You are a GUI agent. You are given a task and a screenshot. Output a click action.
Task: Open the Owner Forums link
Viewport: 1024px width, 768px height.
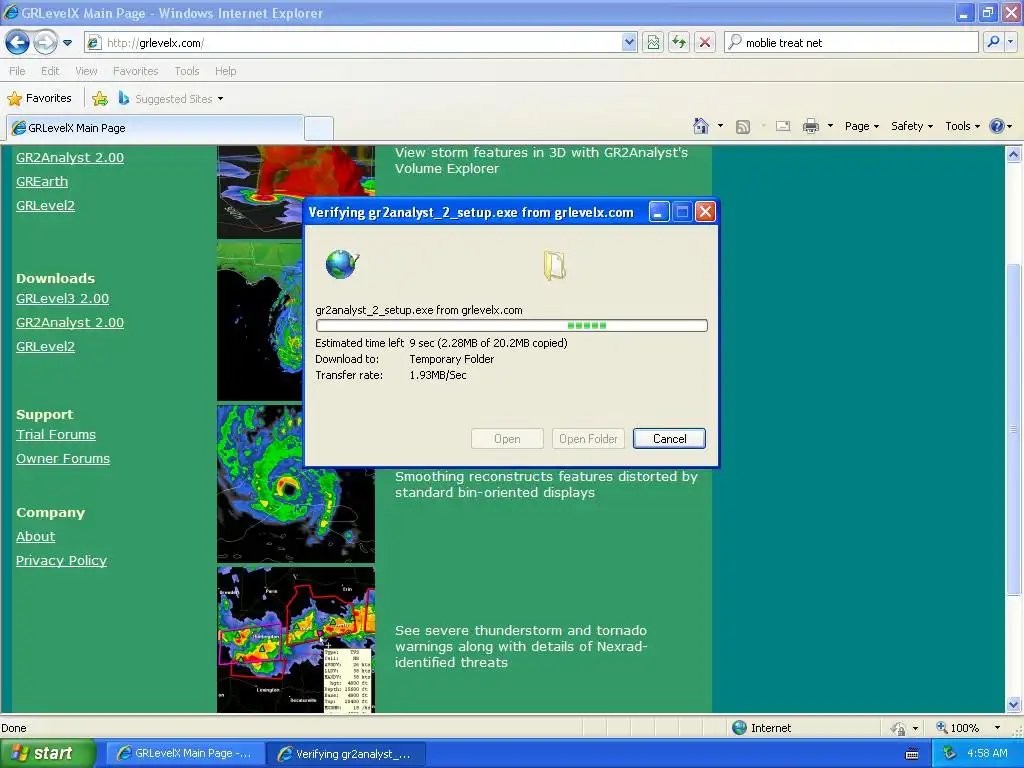tap(63, 458)
